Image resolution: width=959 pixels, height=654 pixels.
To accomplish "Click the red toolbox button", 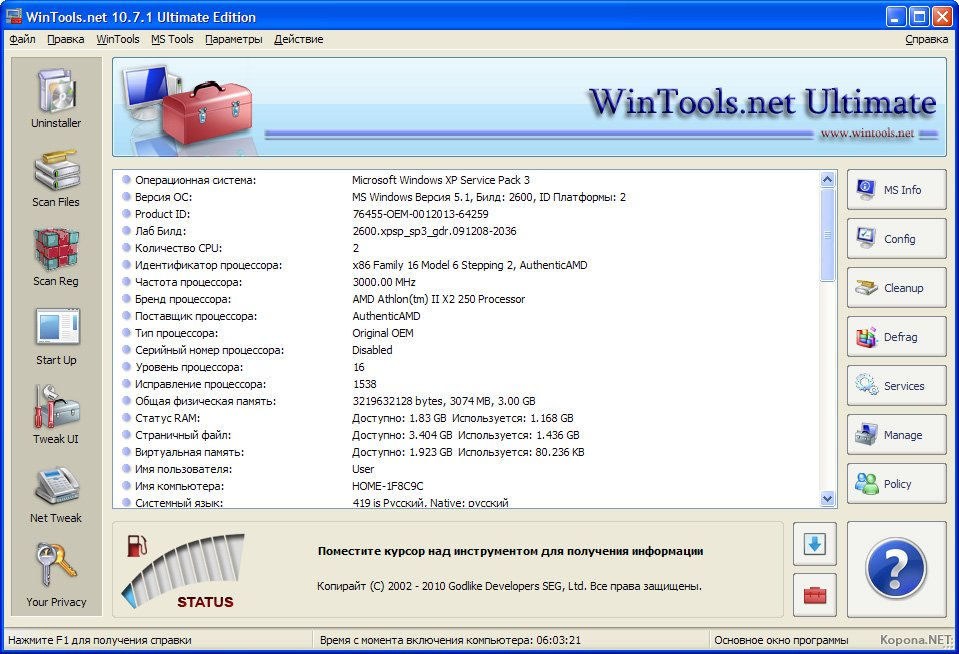I will (x=815, y=595).
